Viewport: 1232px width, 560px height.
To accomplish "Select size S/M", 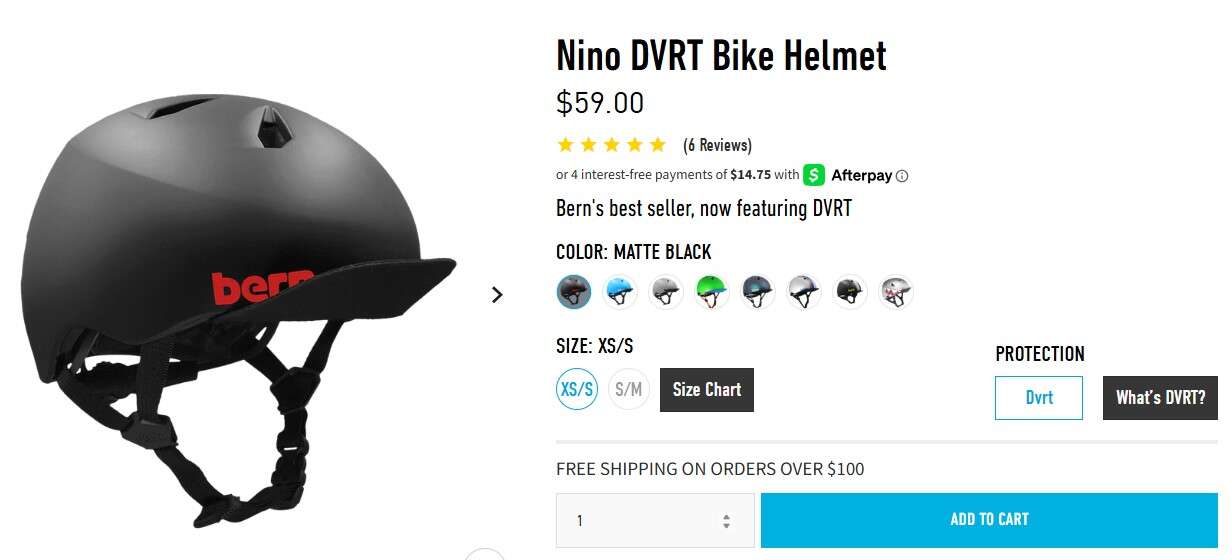I will (x=629, y=389).
